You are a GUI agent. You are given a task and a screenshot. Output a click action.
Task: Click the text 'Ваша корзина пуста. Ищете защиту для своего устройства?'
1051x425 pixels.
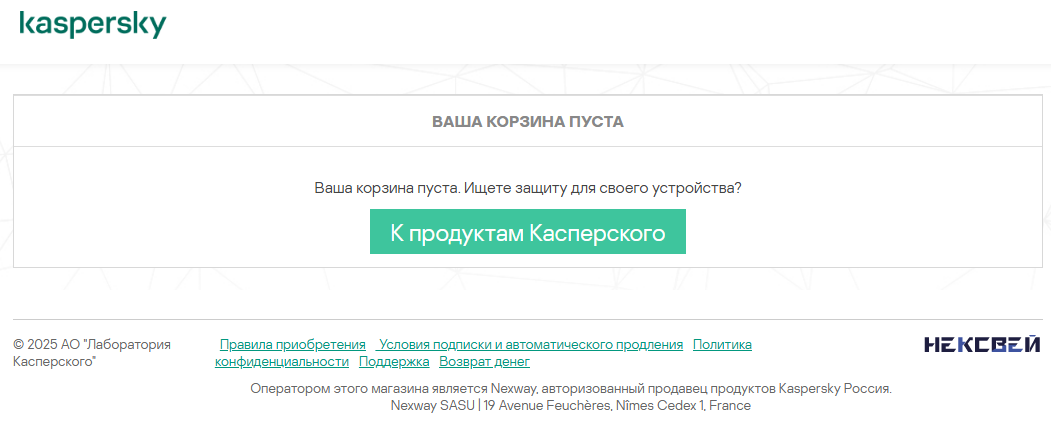[528, 188]
